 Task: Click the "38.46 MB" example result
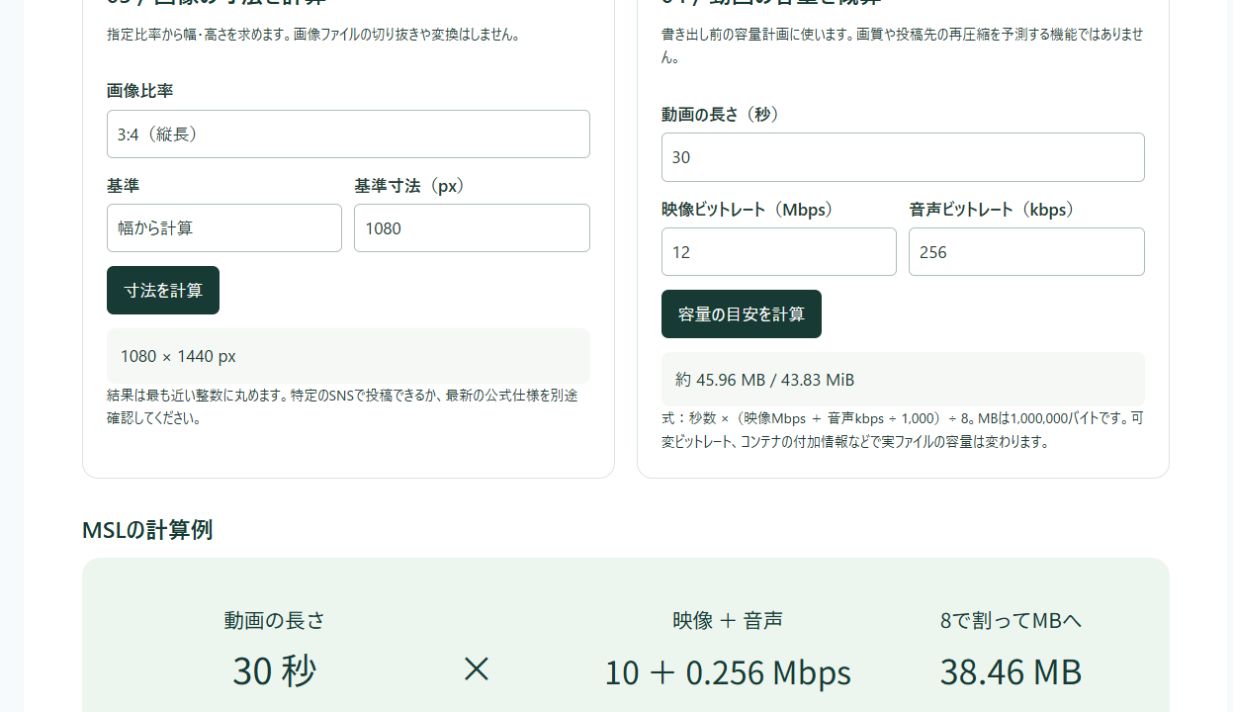[x=1011, y=672]
